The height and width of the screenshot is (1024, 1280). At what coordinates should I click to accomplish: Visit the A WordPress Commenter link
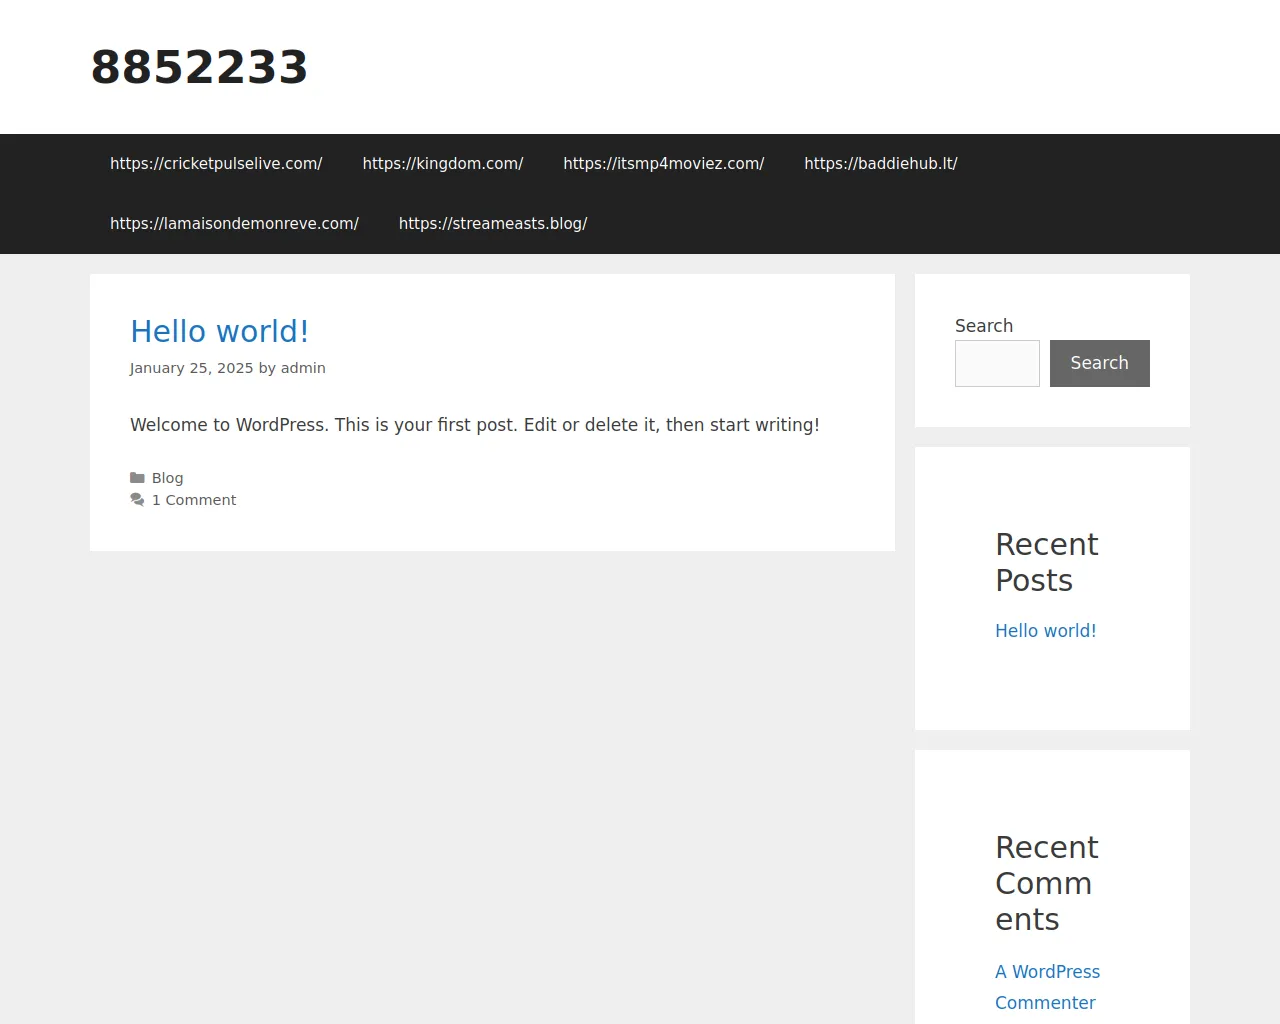1047,987
